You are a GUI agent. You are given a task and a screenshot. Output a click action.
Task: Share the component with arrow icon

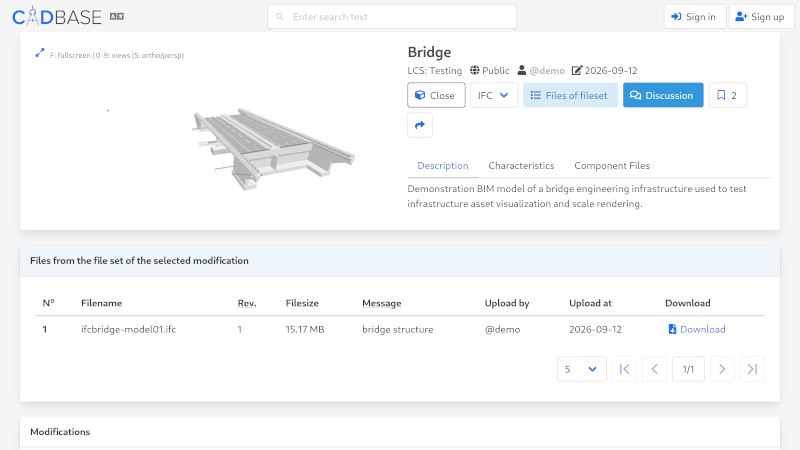420,125
